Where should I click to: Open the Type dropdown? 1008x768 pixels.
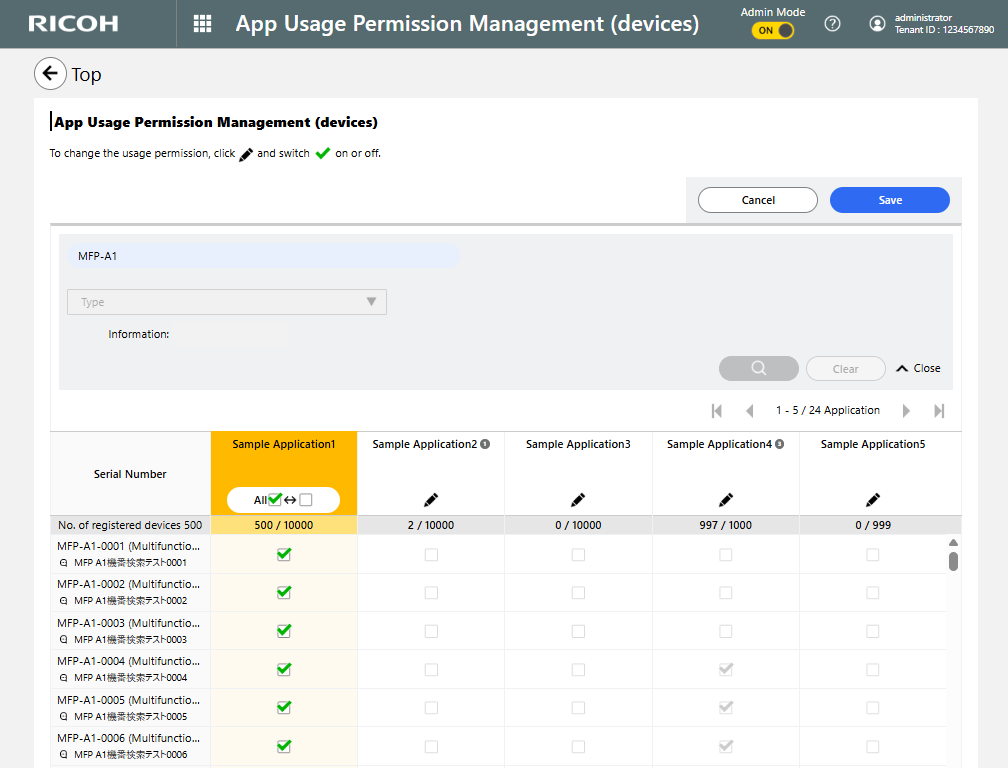pos(227,302)
